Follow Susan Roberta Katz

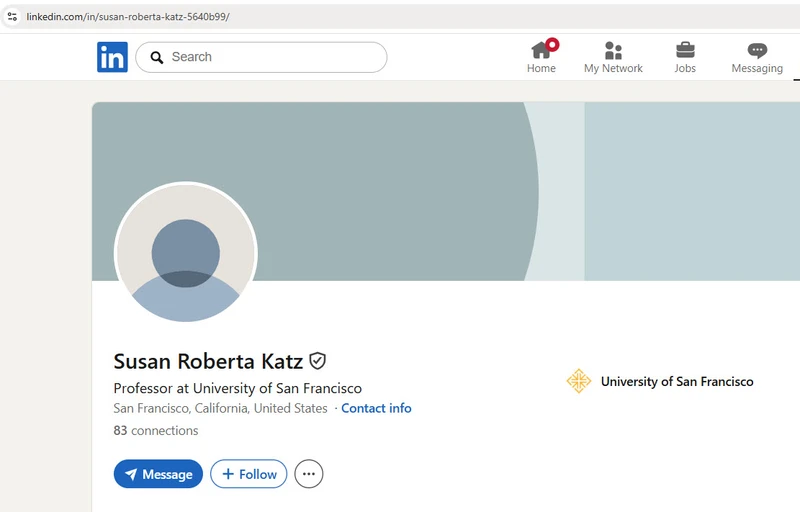coord(249,474)
